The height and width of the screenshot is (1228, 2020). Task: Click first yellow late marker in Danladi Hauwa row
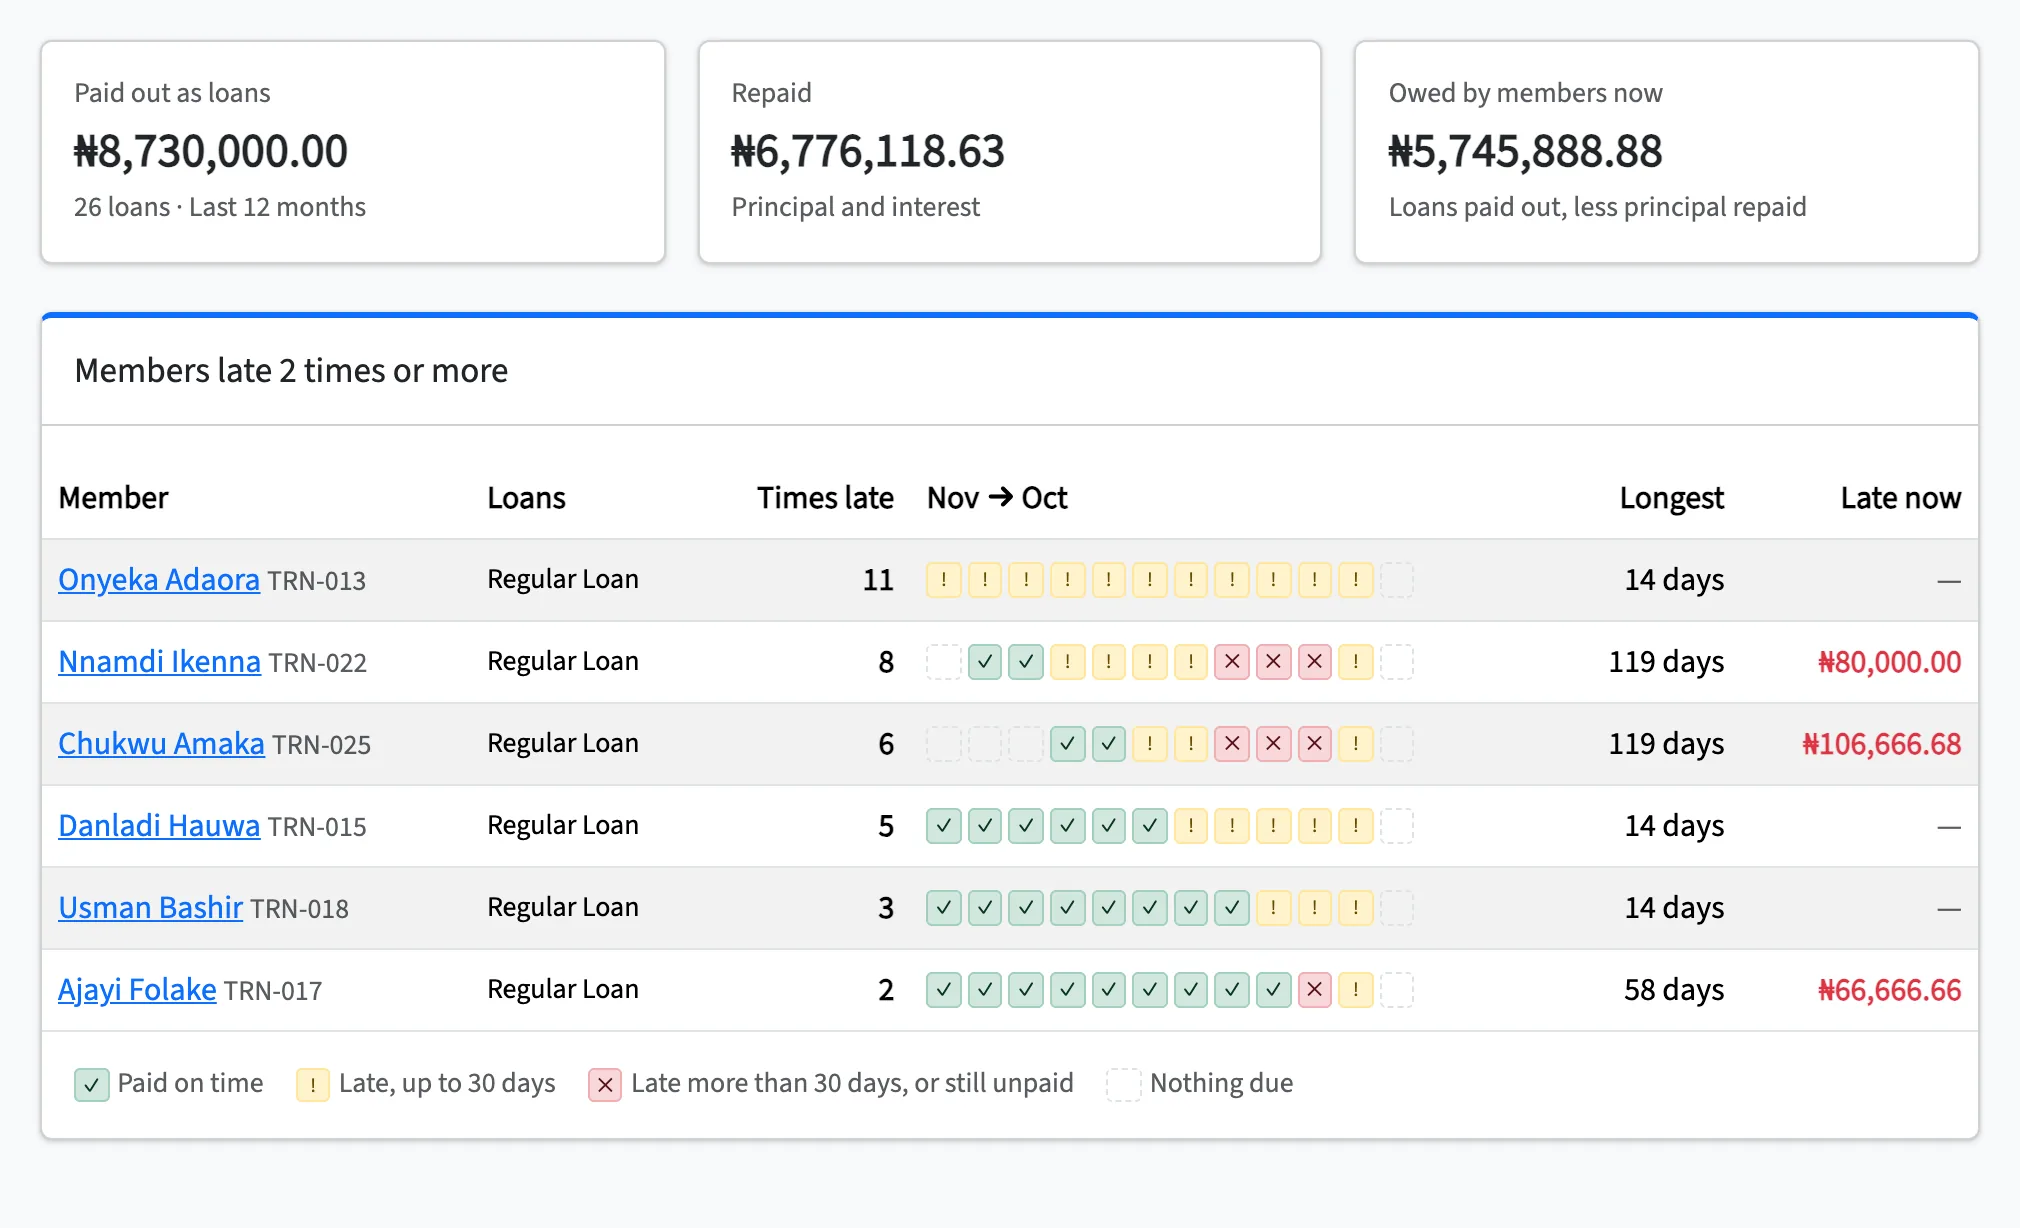(1191, 826)
